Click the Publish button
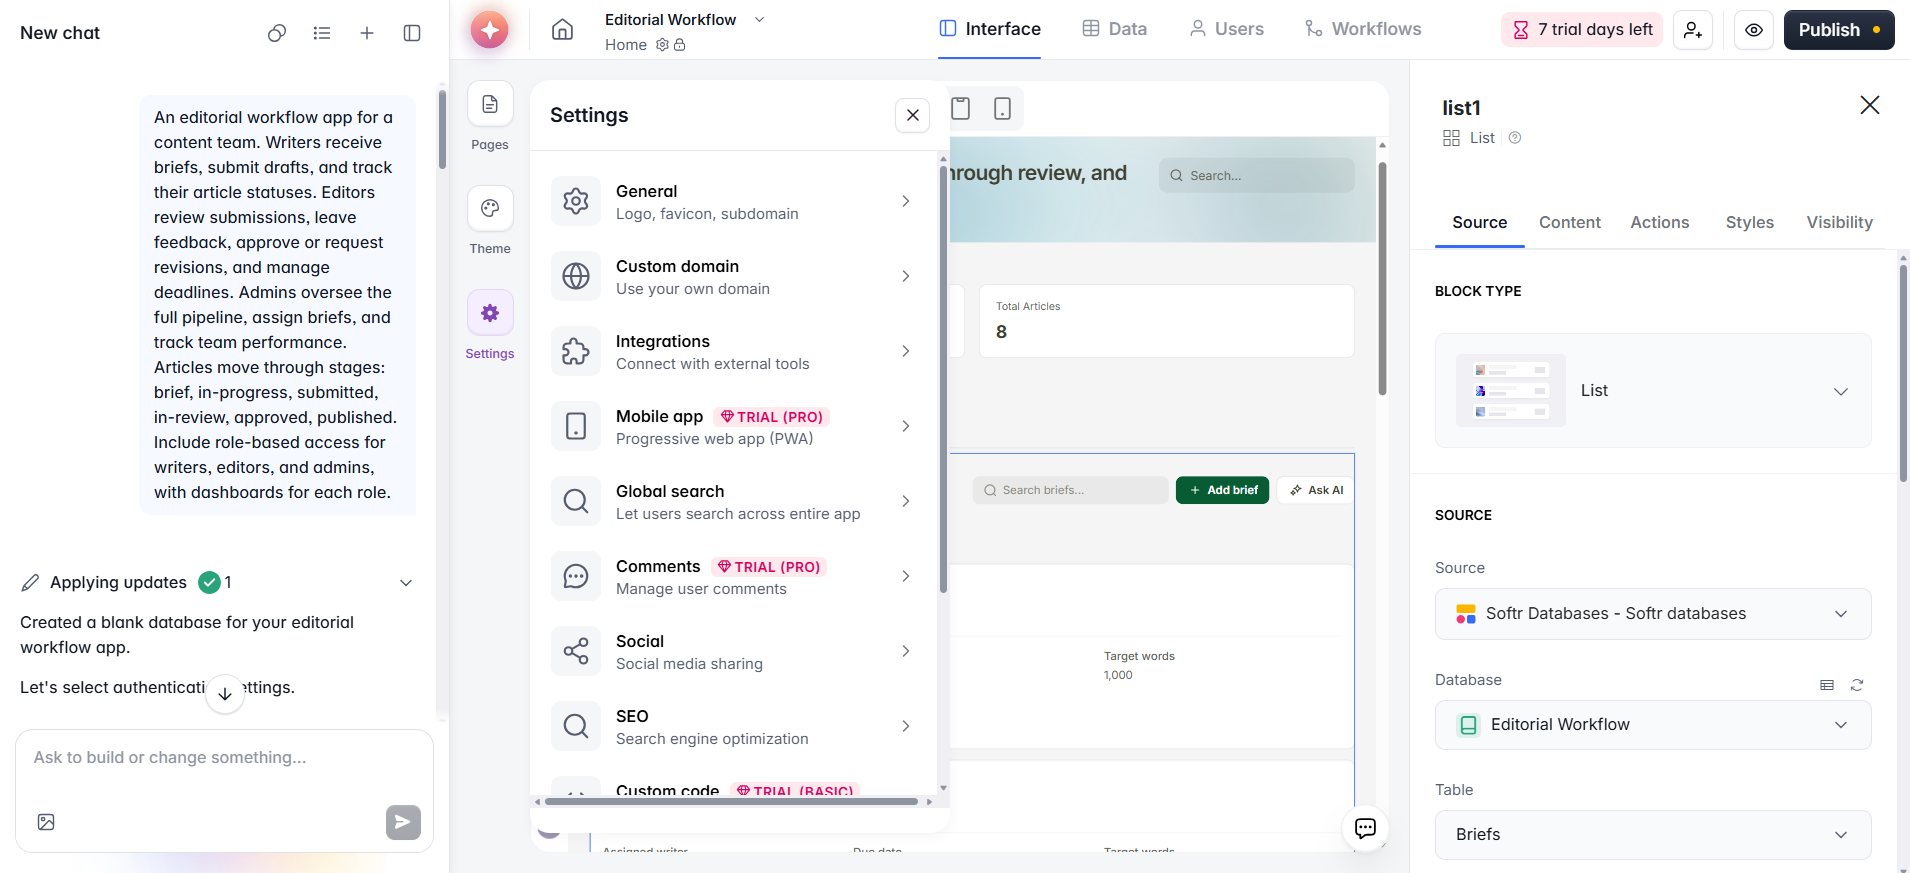The width and height of the screenshot is (1910, 873). 1839,30
